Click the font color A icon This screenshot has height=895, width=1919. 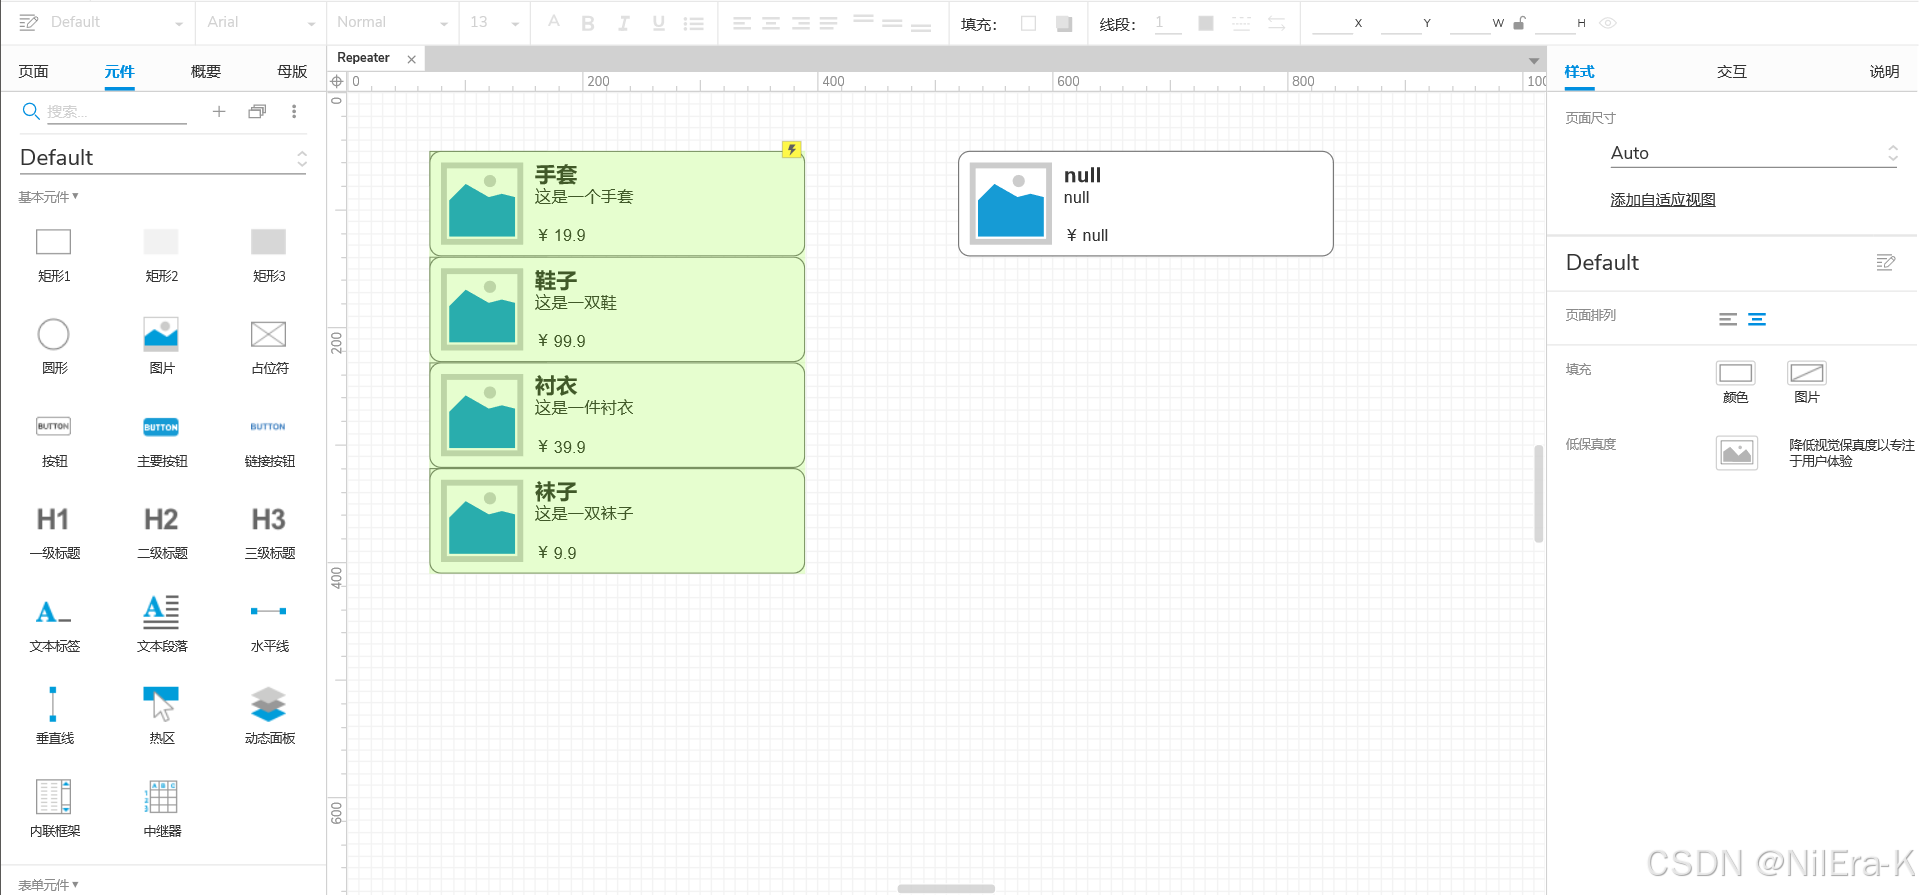pyautogui.click(x=553, y=22)
